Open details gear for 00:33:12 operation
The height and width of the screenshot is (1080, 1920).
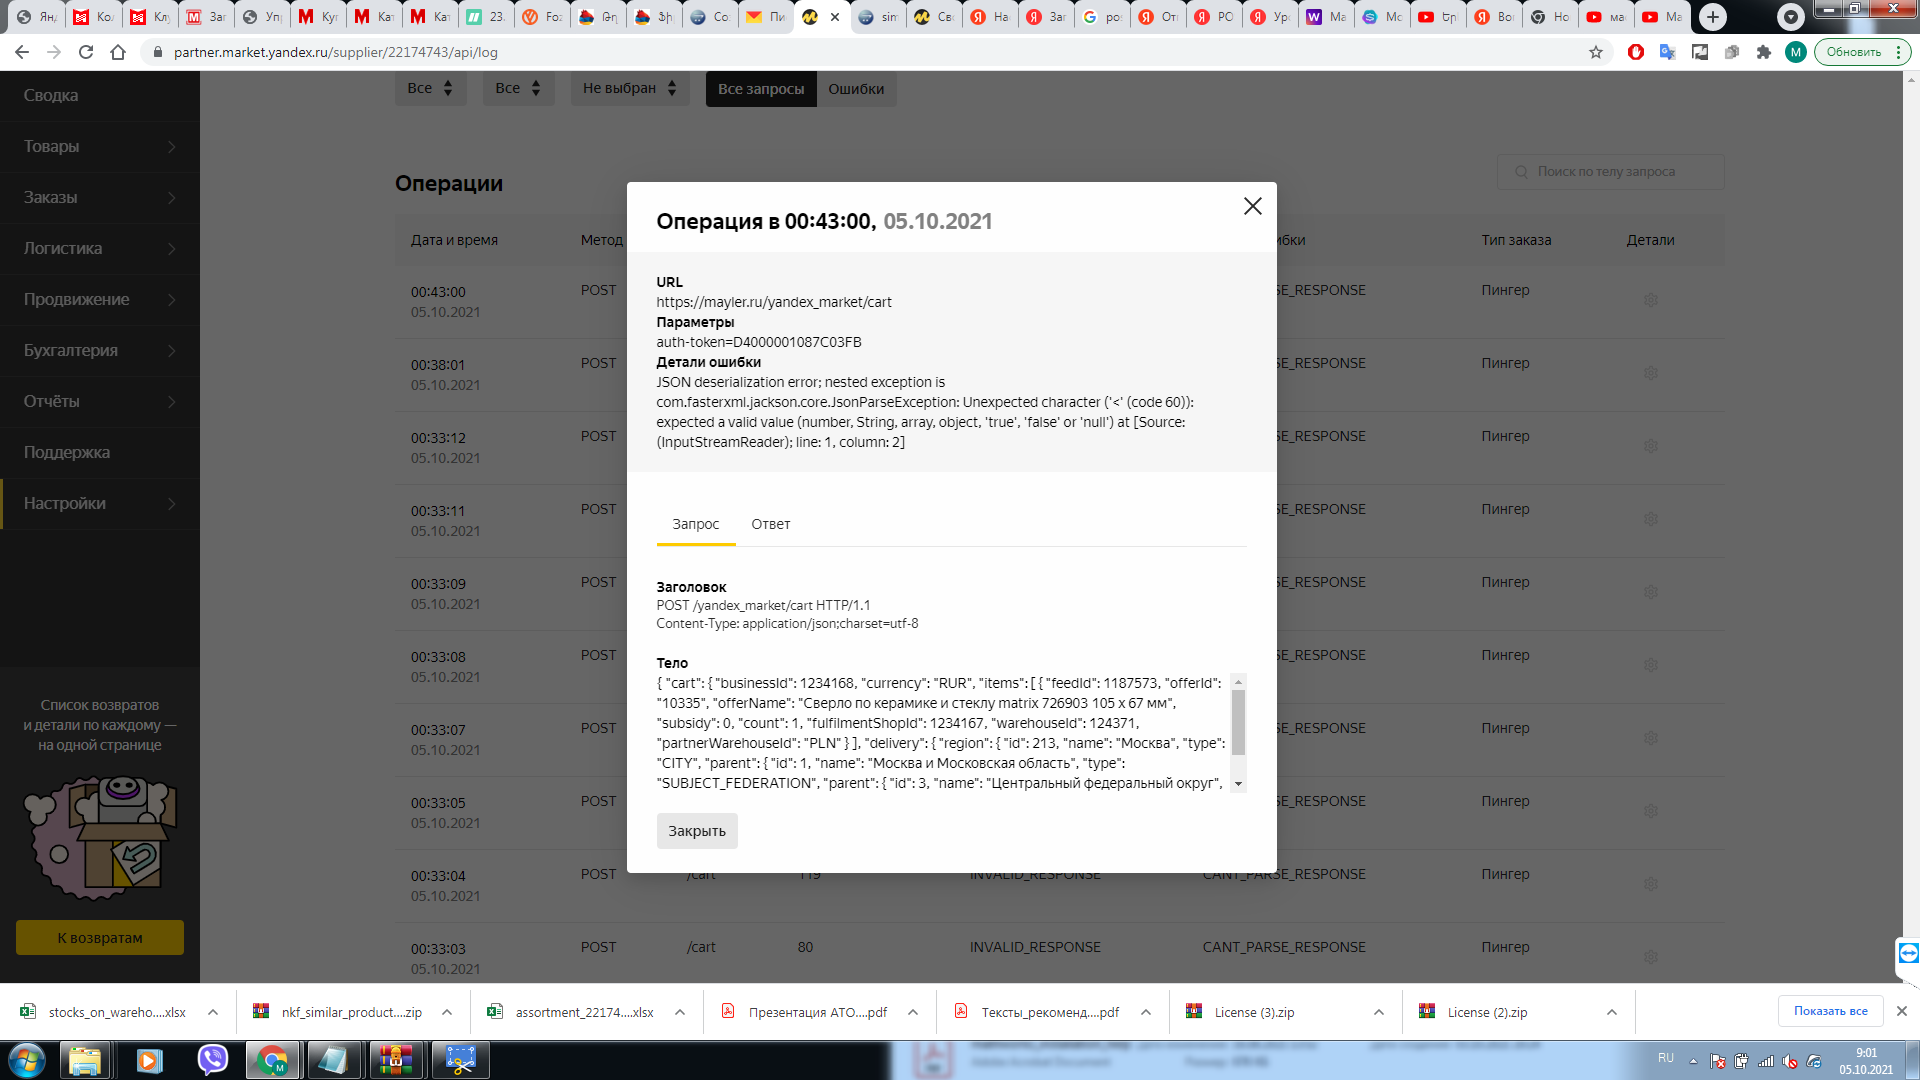pyautogui.click(x=1651, y=446)
